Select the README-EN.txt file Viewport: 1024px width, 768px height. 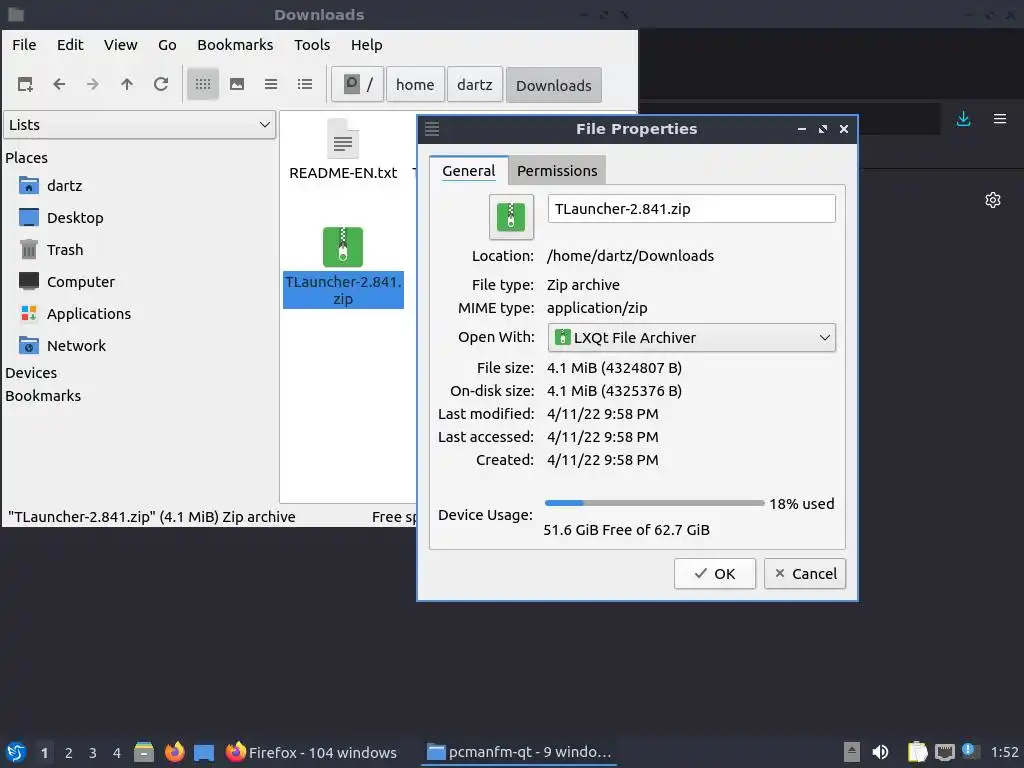(x=343, y=150)
